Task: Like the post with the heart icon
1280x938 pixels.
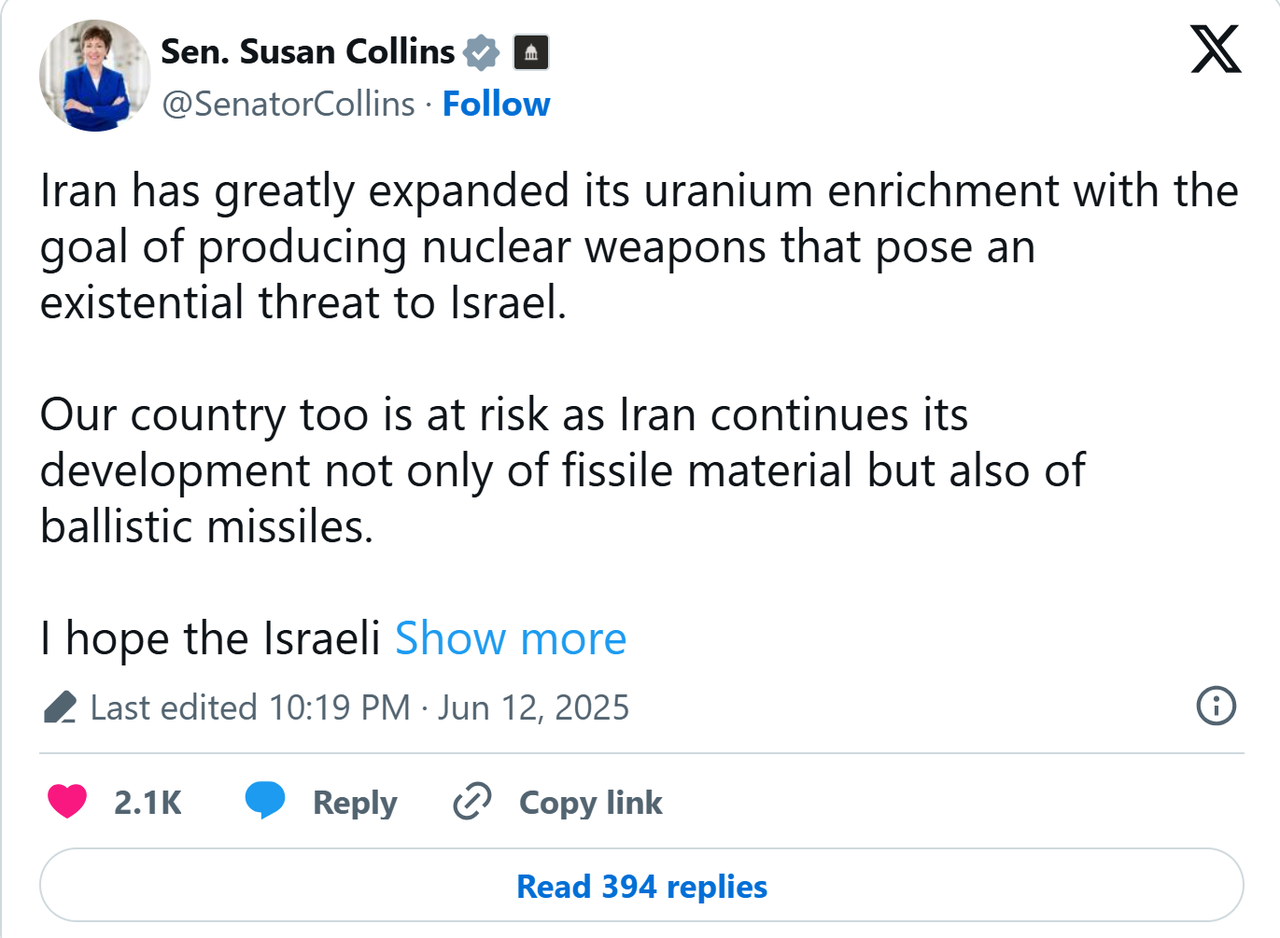Action: pyautogui.click(x=67, y=802)
